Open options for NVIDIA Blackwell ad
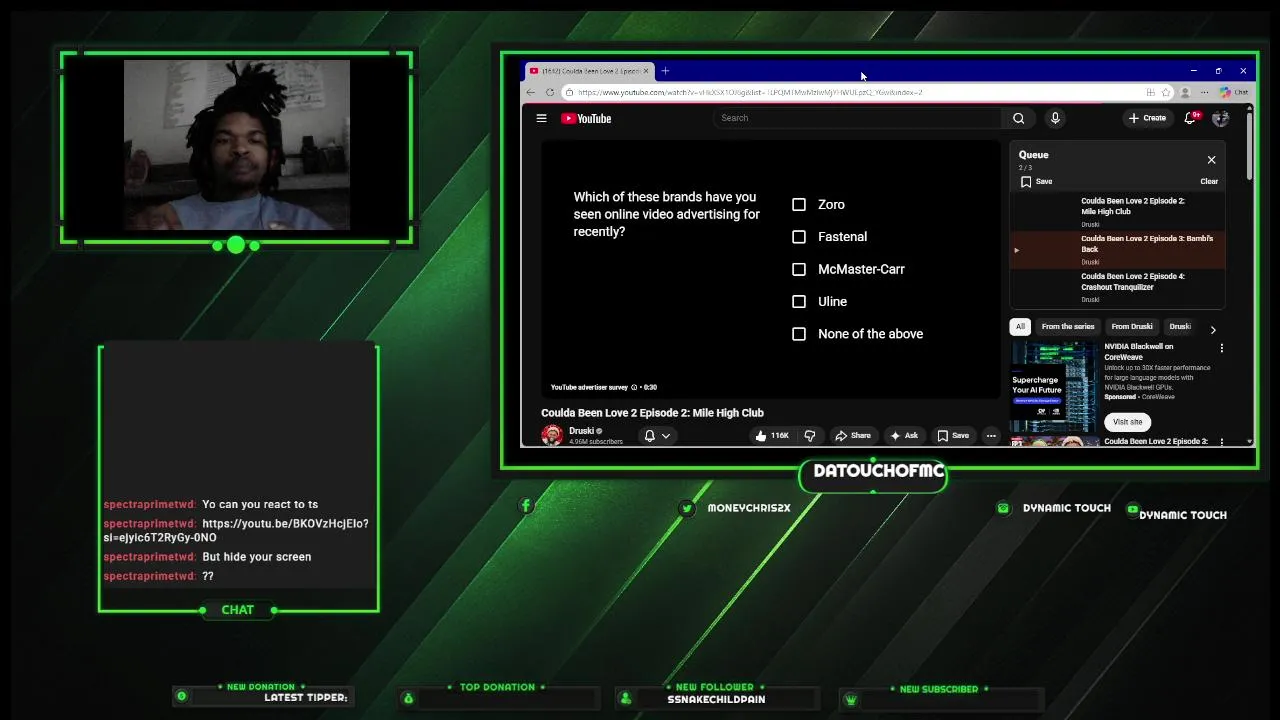Image resolution: width=1280 pixels, height=720 pixels. [1221, 348]
